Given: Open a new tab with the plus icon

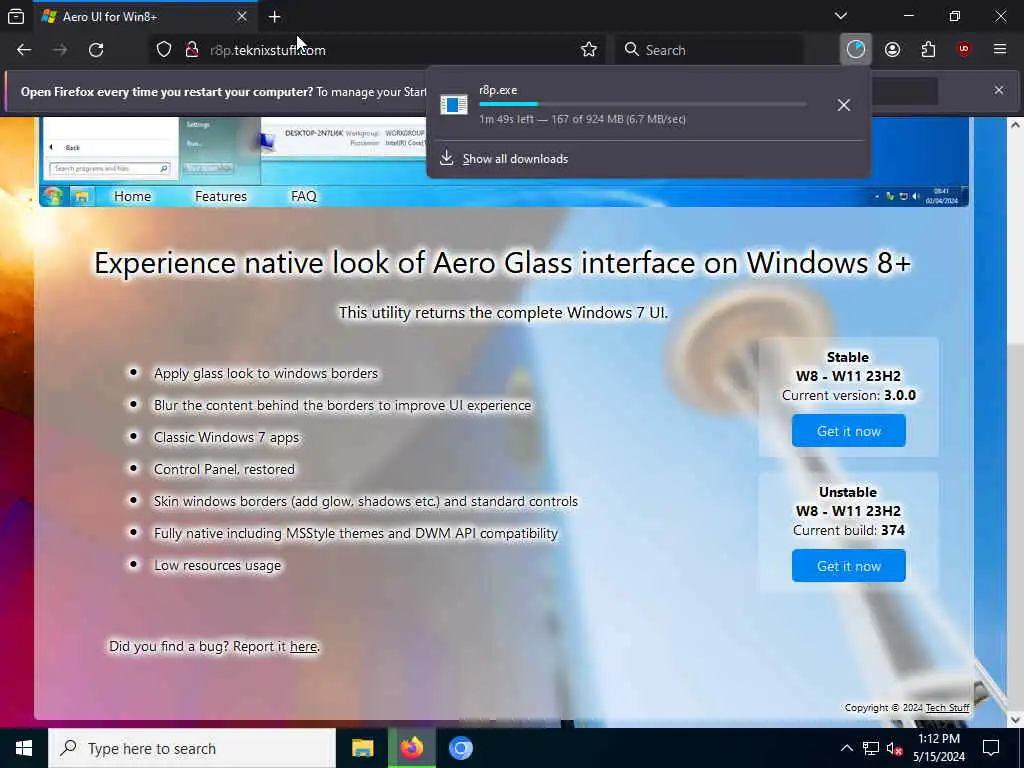Looking at the screenshot, I should coord(274,16).
